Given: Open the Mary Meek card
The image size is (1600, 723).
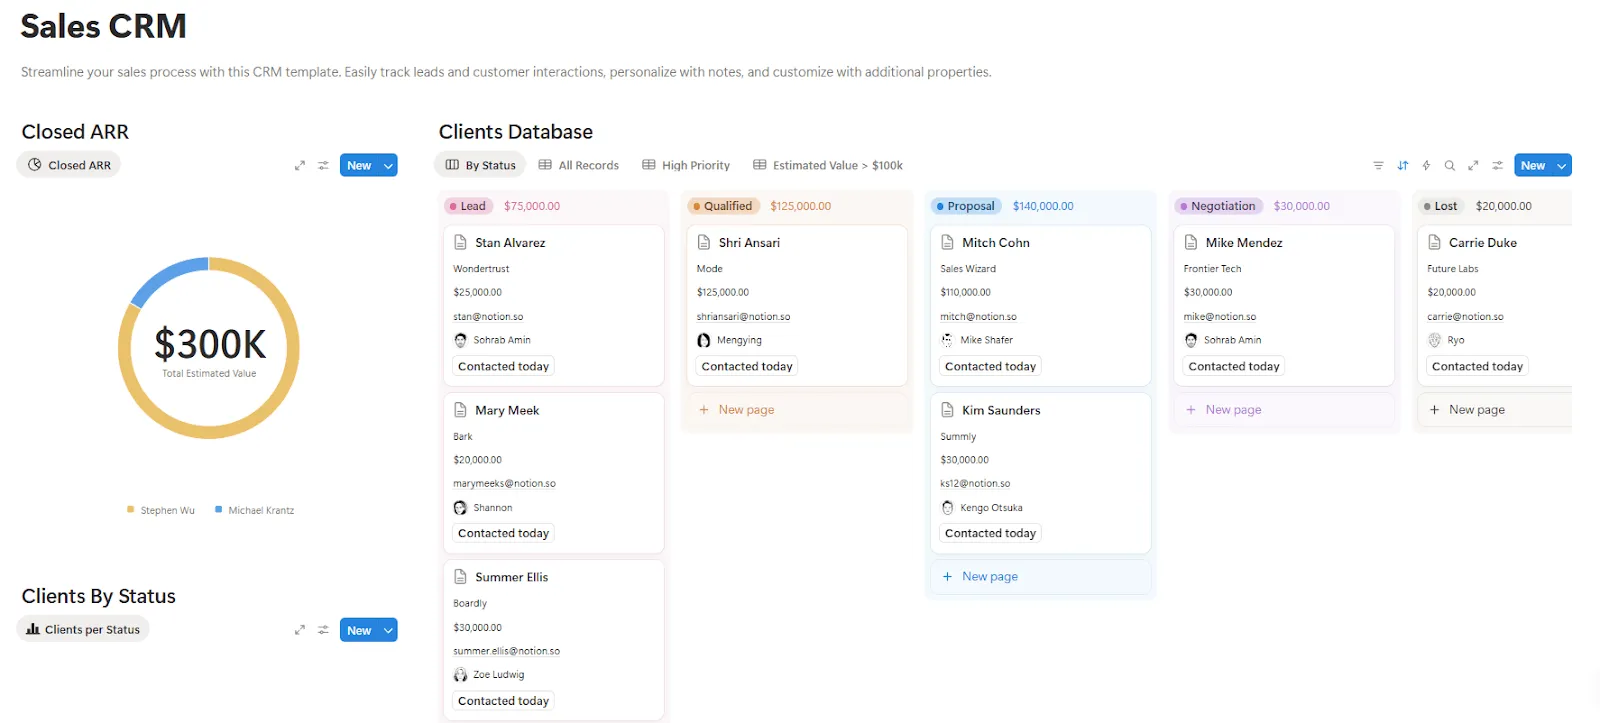Looking at the screenshot, I should pos(554,473).
